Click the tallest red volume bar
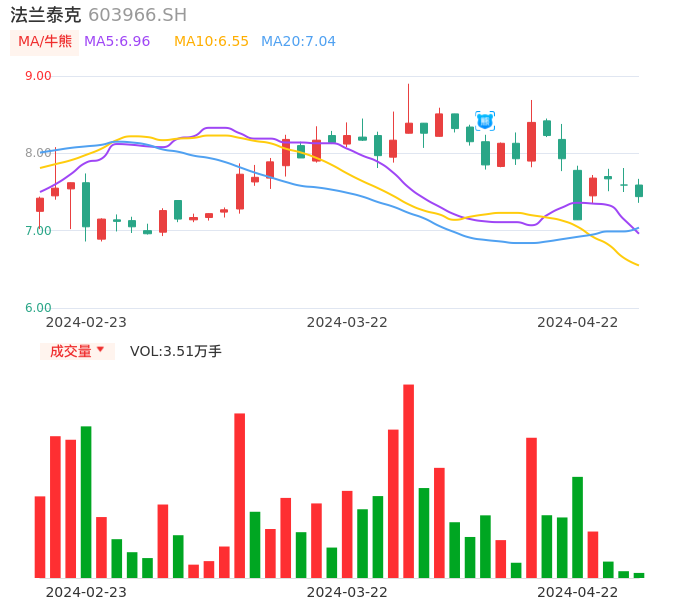The height and width of the screenshot is (606, 686). 408,480
